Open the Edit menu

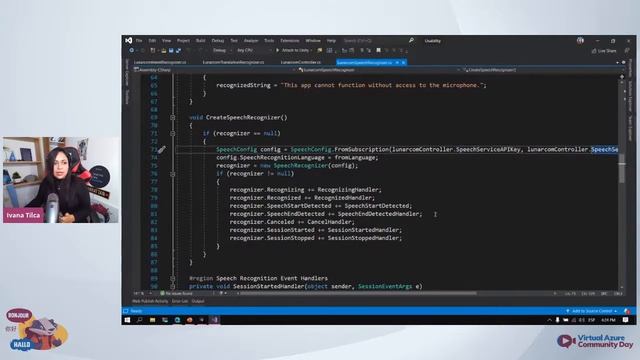tap(152, 41)
